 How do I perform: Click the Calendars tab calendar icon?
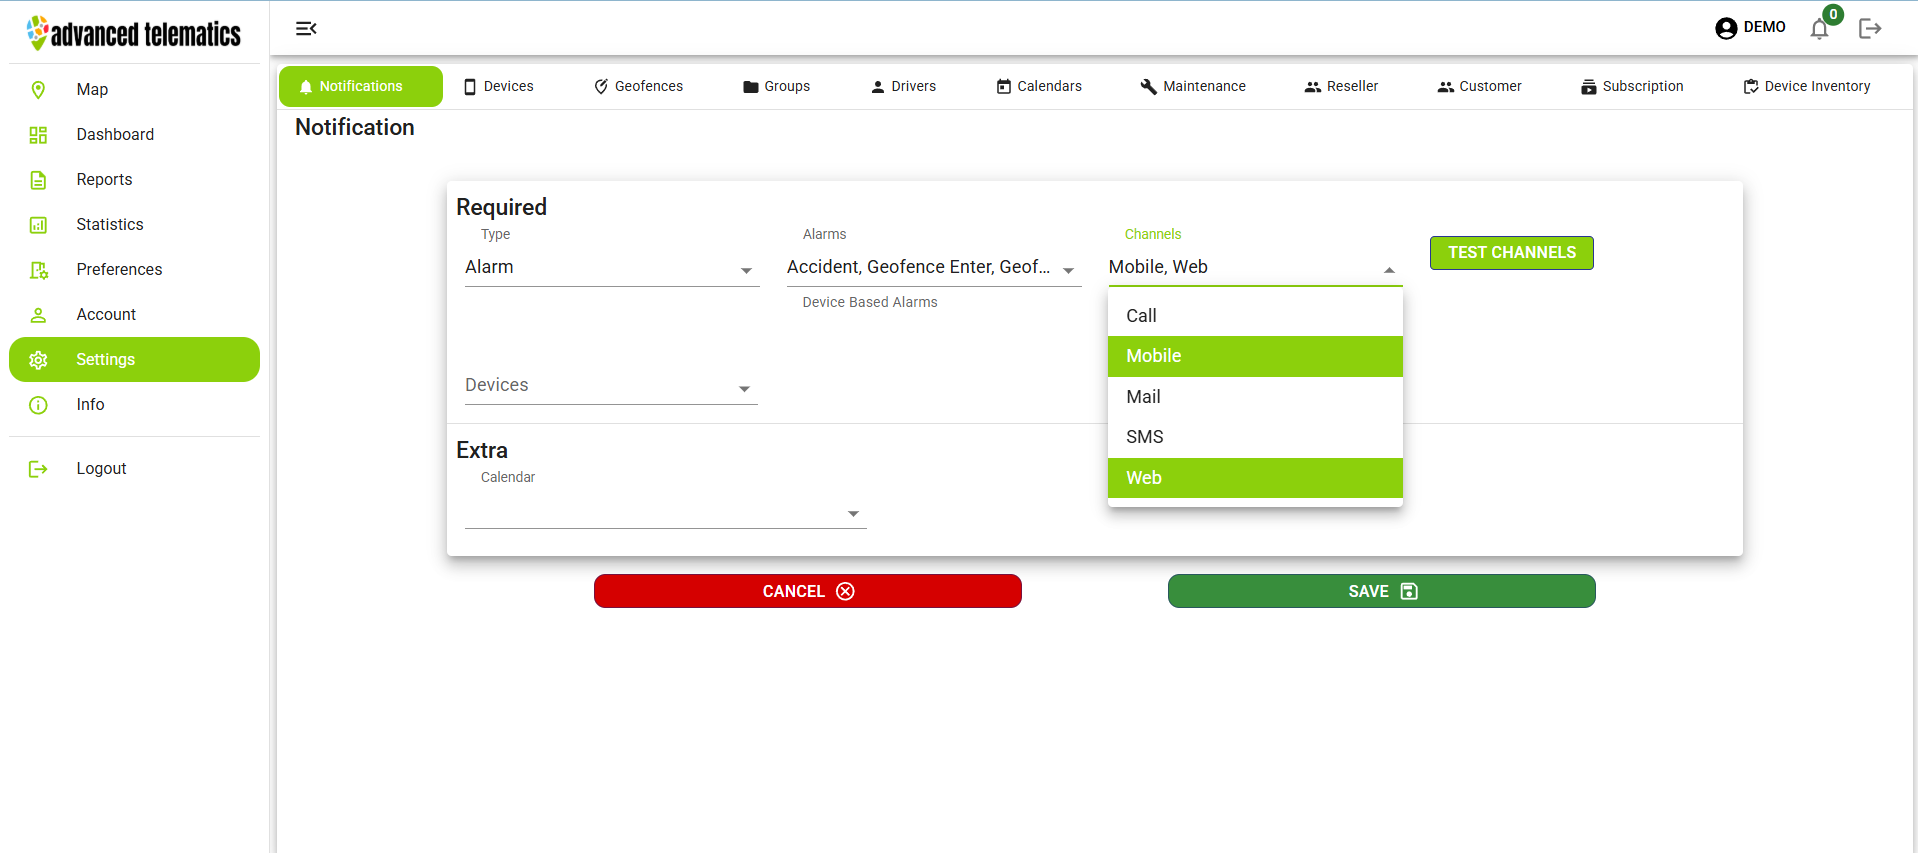point(1004,87)
